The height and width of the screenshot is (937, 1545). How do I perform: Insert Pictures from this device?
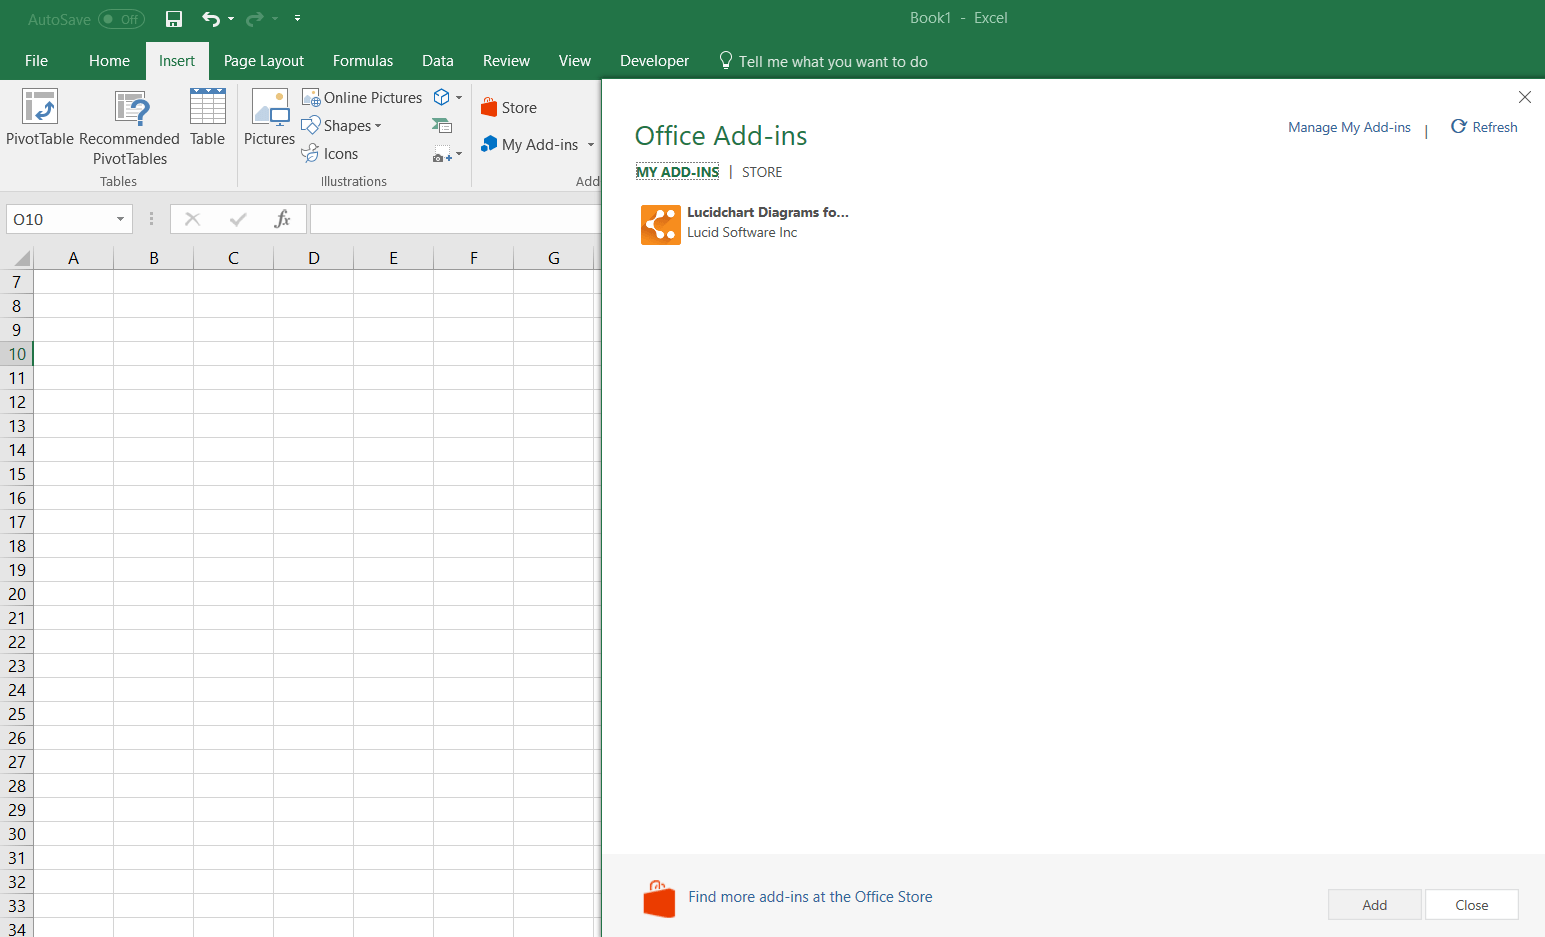(x=268, y=120)
